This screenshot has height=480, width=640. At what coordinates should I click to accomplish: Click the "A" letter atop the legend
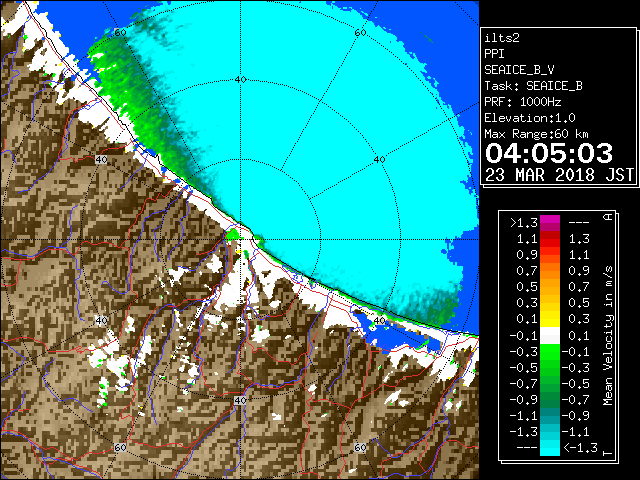(608, 217)
